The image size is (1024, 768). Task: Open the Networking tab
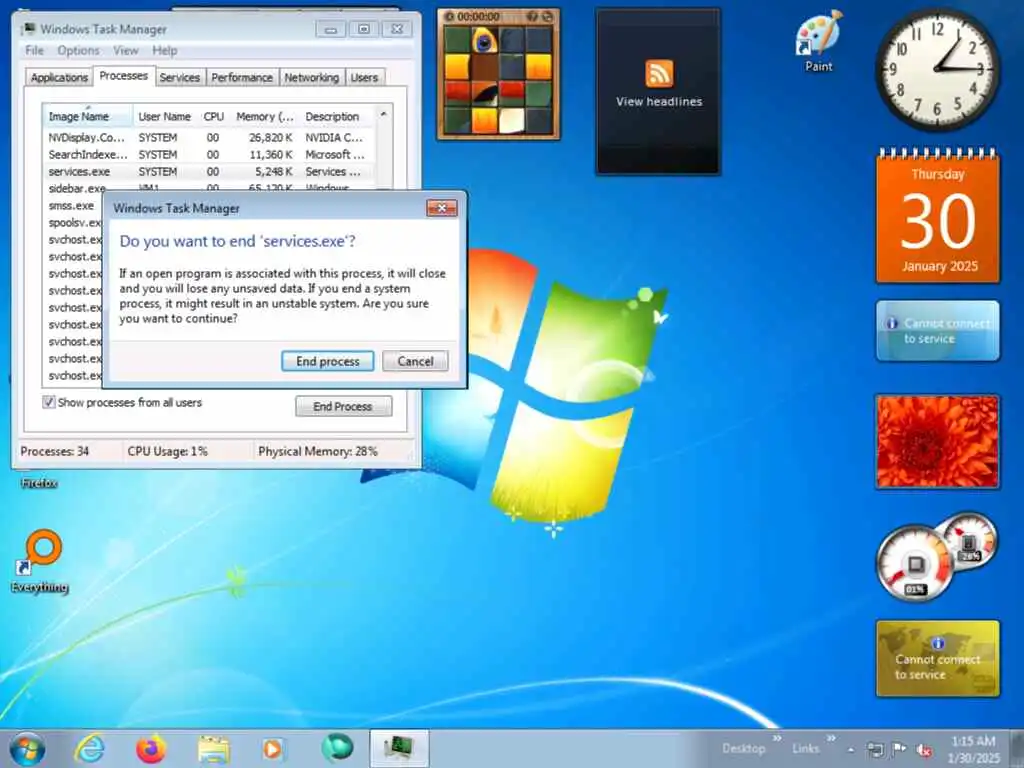click(312, 77)
